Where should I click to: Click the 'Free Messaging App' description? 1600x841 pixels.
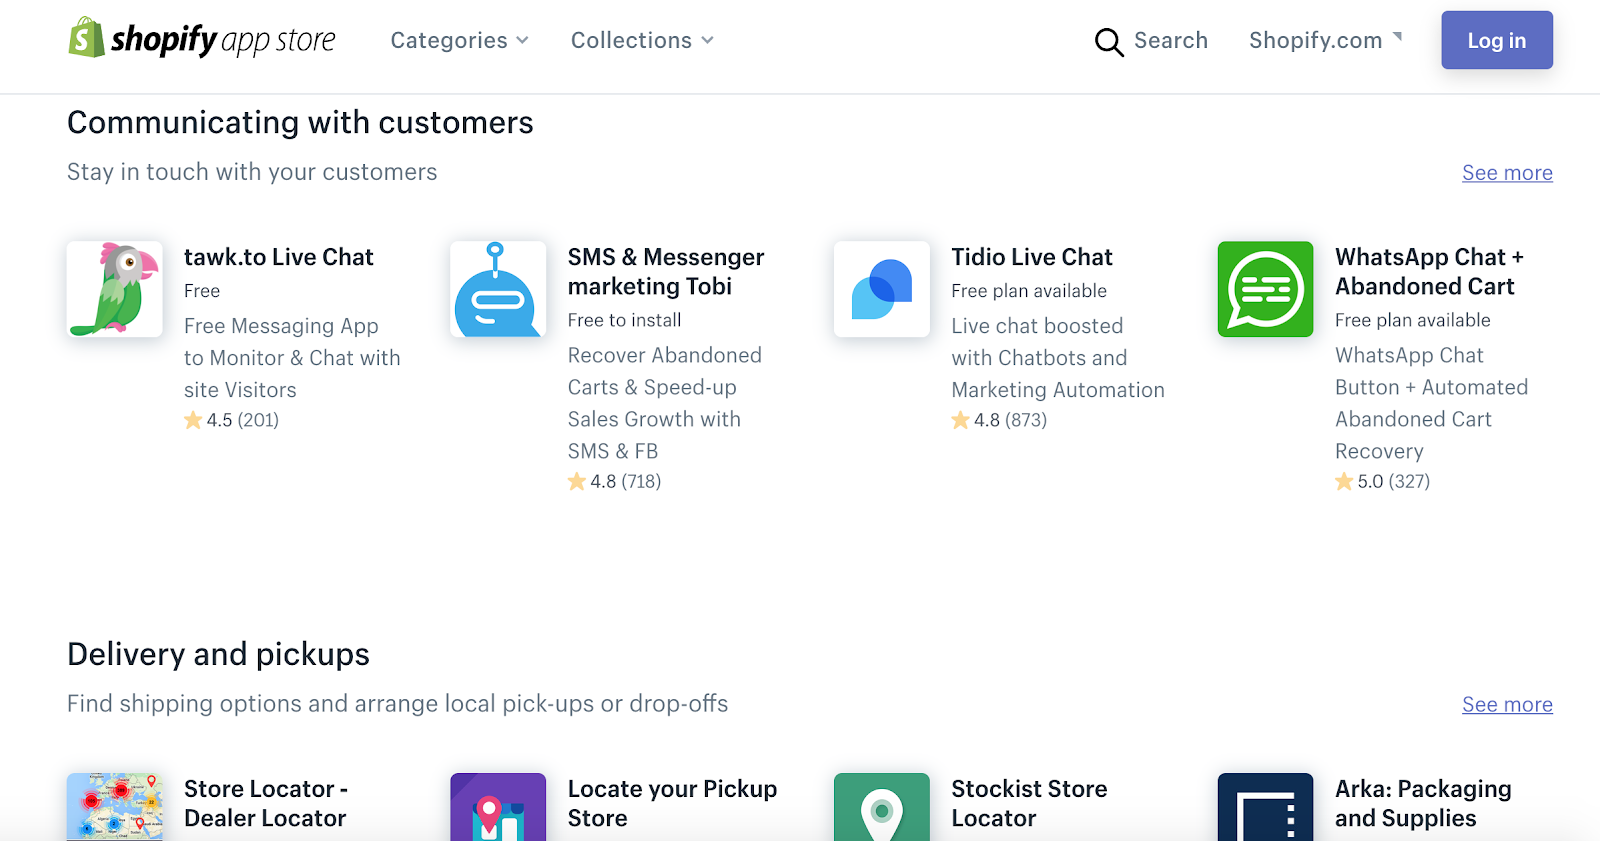[x=292, y=358]
